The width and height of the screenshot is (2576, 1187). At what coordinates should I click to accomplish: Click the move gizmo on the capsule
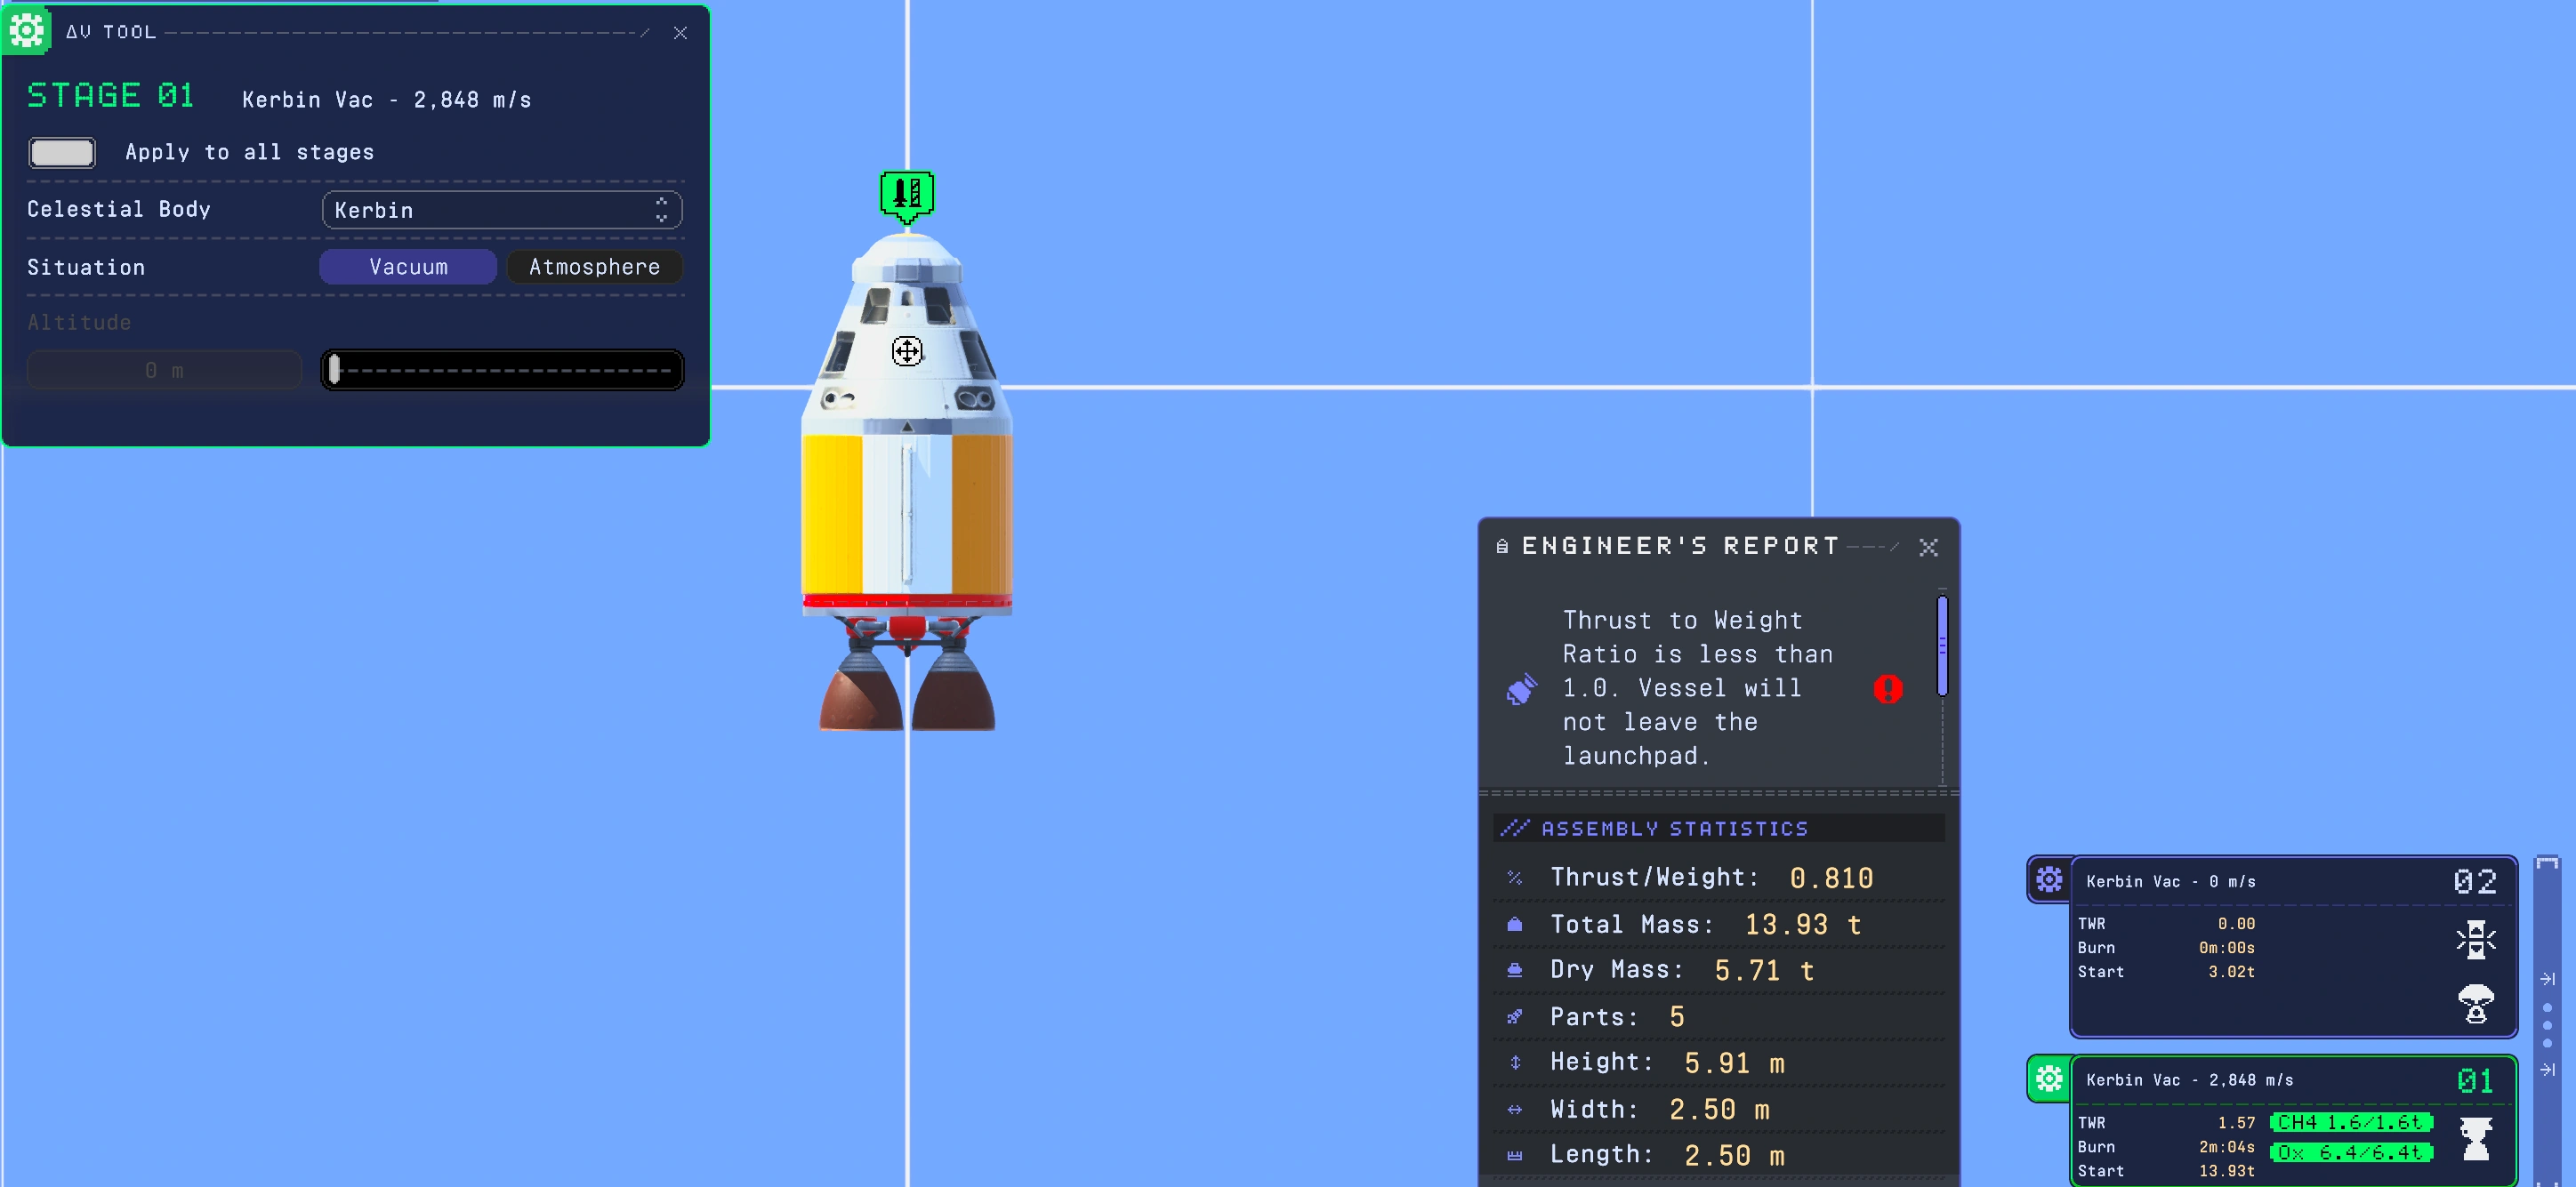(x=906, y=351)
